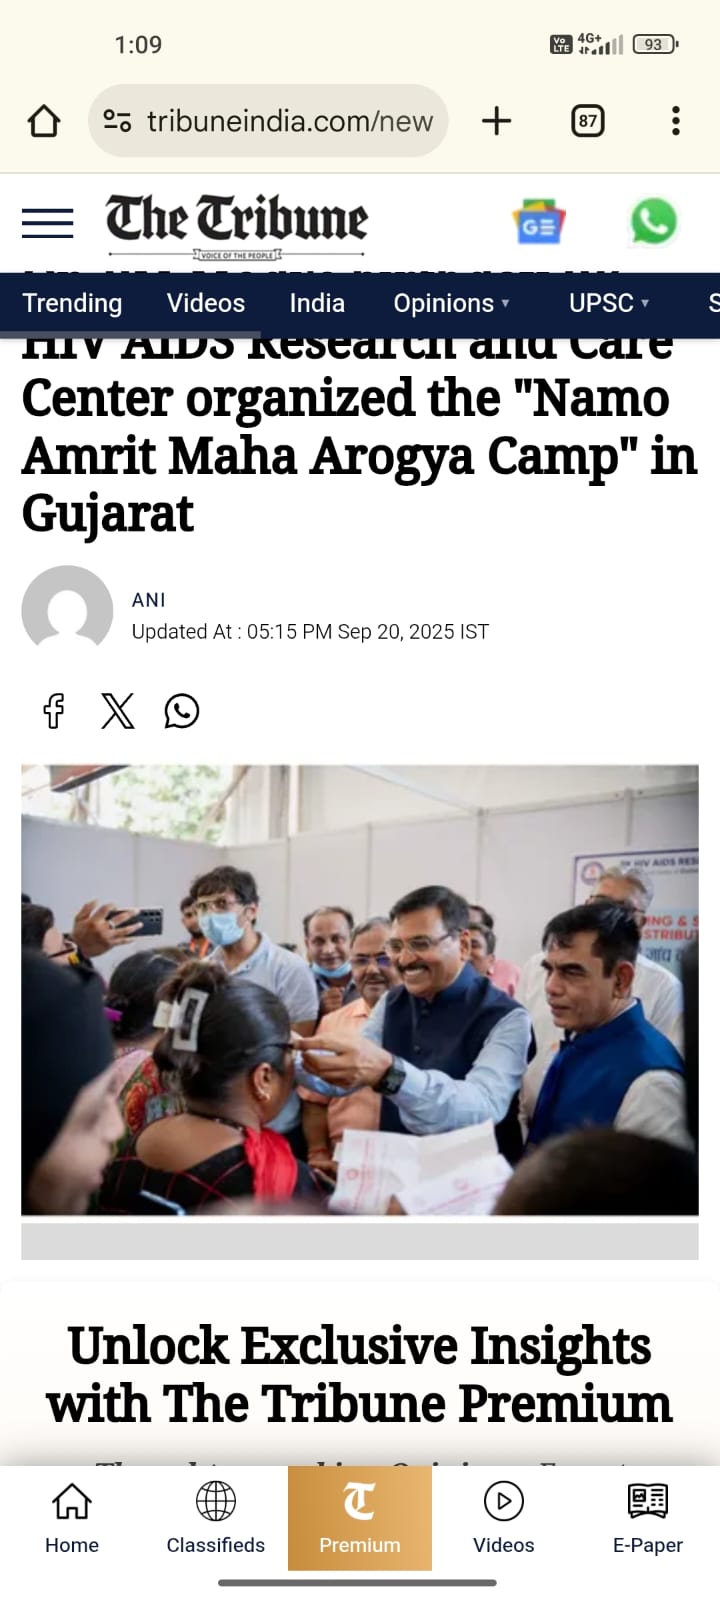This screenshot has height=1600, width=720.
Task: Open Videos in the top navigation bar
Action: (x=206, y=303)
